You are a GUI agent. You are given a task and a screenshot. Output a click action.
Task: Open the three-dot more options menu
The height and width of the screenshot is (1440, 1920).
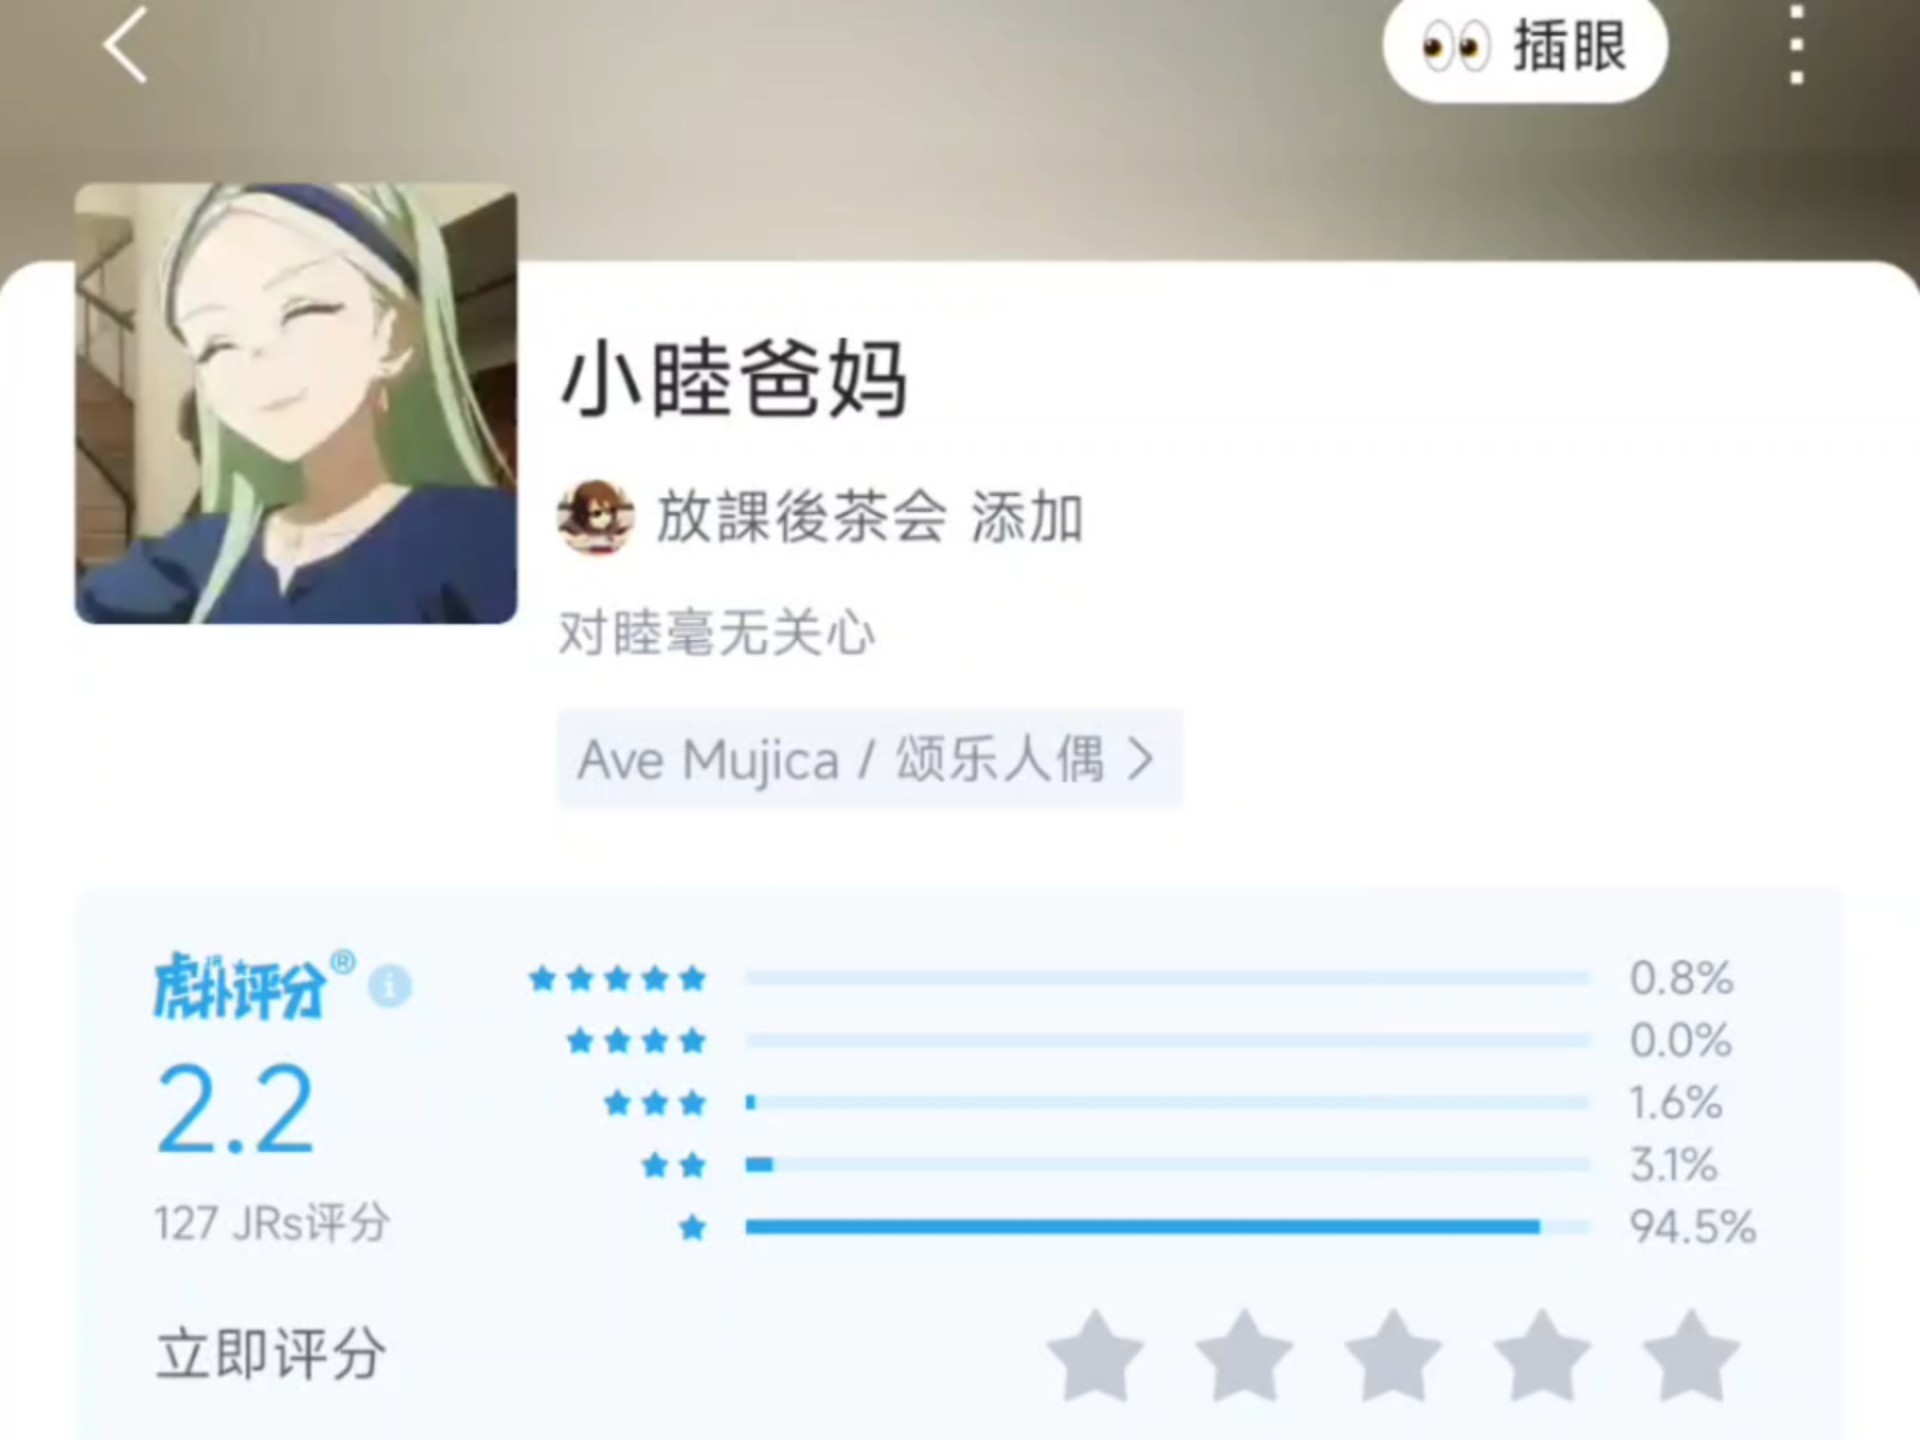coord(1796,45)
